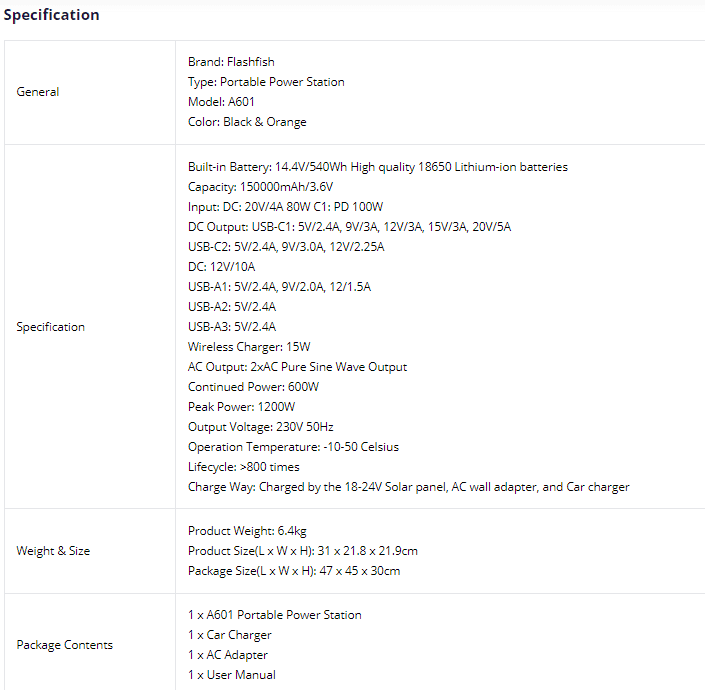Select the Output Voltage: 230V 50Hz line
The image size is (705, 690).
261,427
